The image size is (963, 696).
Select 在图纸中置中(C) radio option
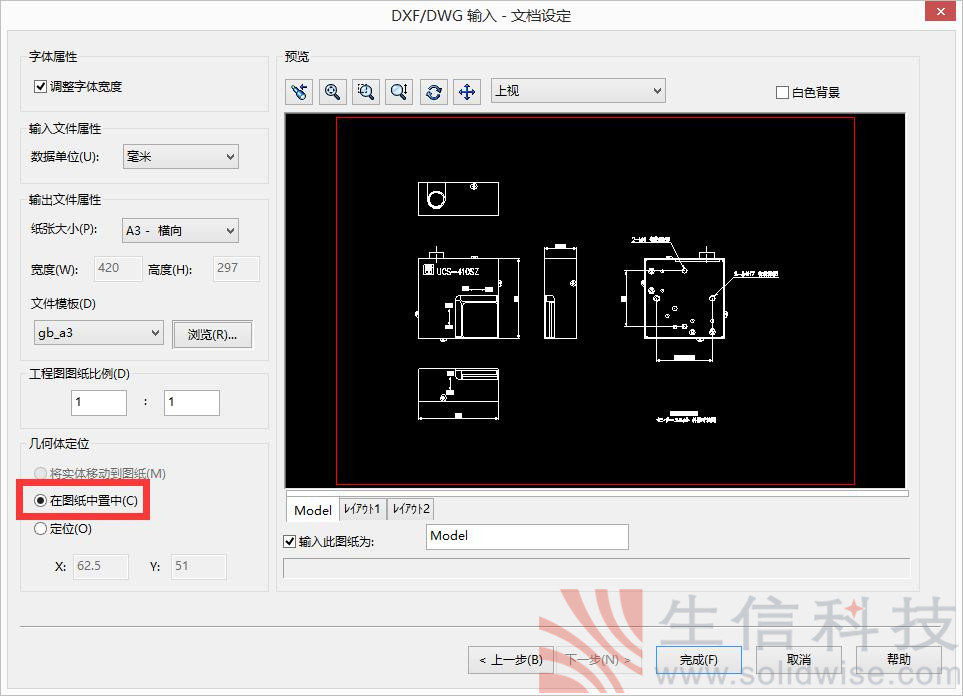coord(41,500)
